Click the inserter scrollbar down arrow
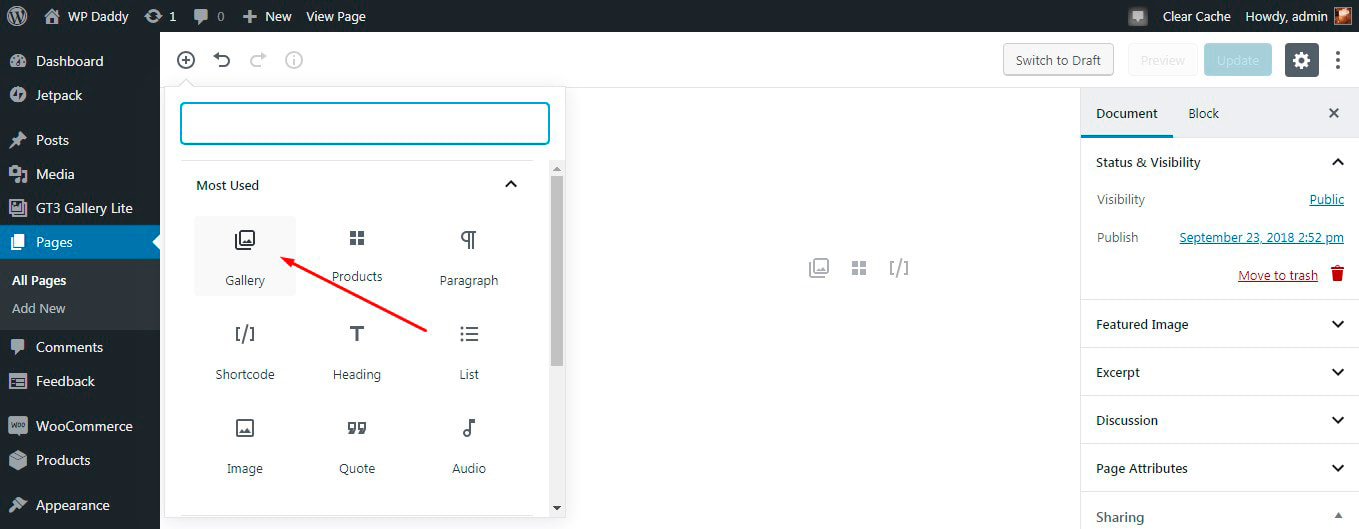 (x=557, y=508)
